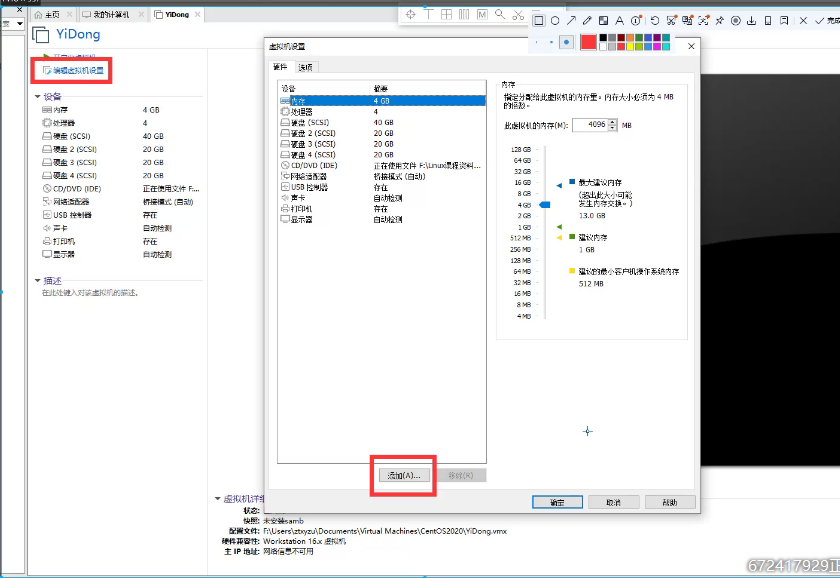The height and width of the screenshot is (578, 840).
Task: Select the mosaic blur tool
Action: [603, 21]
